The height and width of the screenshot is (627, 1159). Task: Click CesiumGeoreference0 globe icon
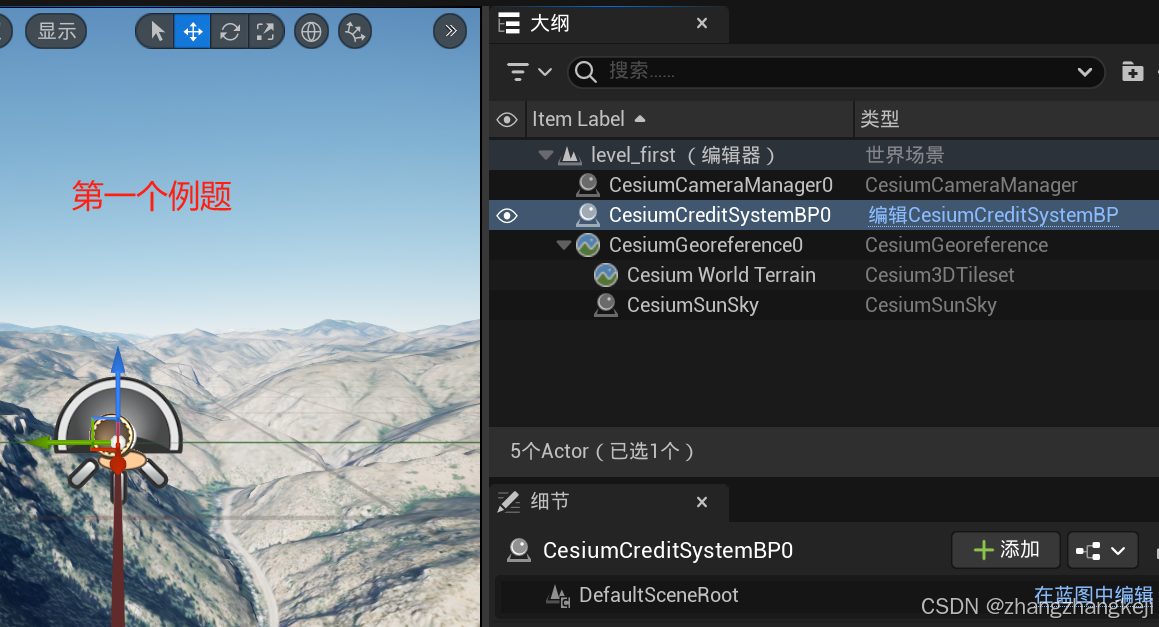tap(588, 245)
